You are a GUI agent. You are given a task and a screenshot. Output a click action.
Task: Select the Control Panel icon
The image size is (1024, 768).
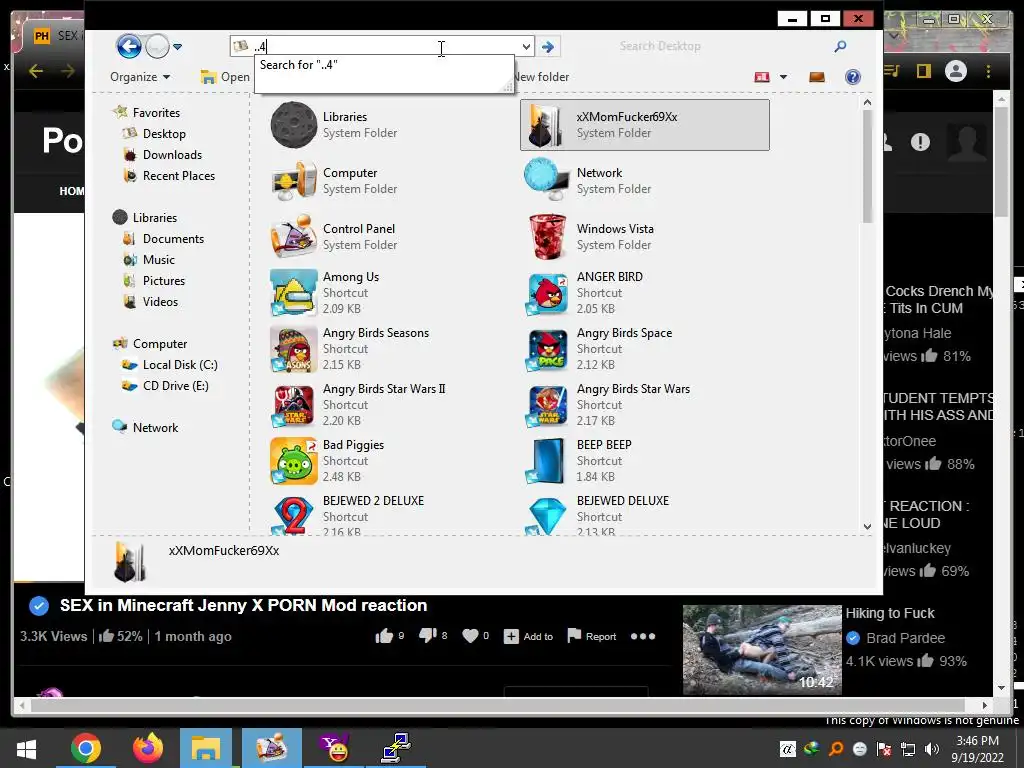[x=294, y=236]
